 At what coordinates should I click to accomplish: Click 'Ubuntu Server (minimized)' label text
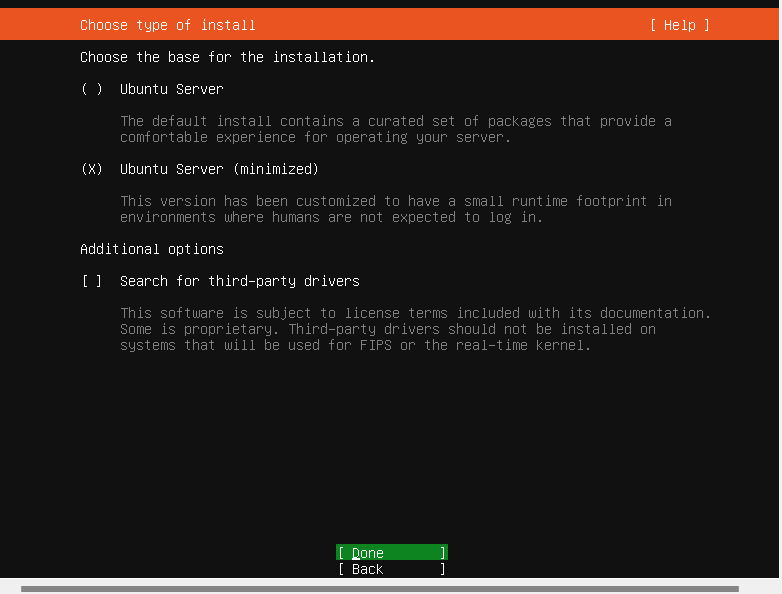coord(219,169)
